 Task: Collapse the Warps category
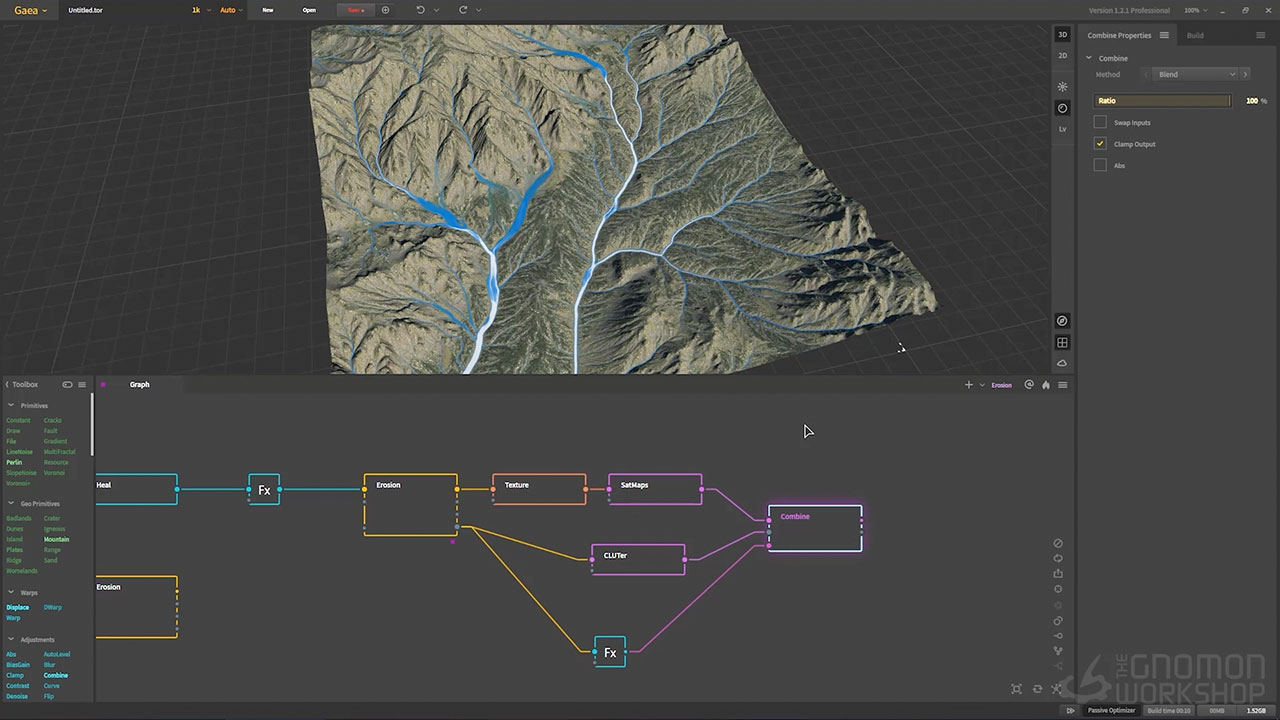coord(11,593)
